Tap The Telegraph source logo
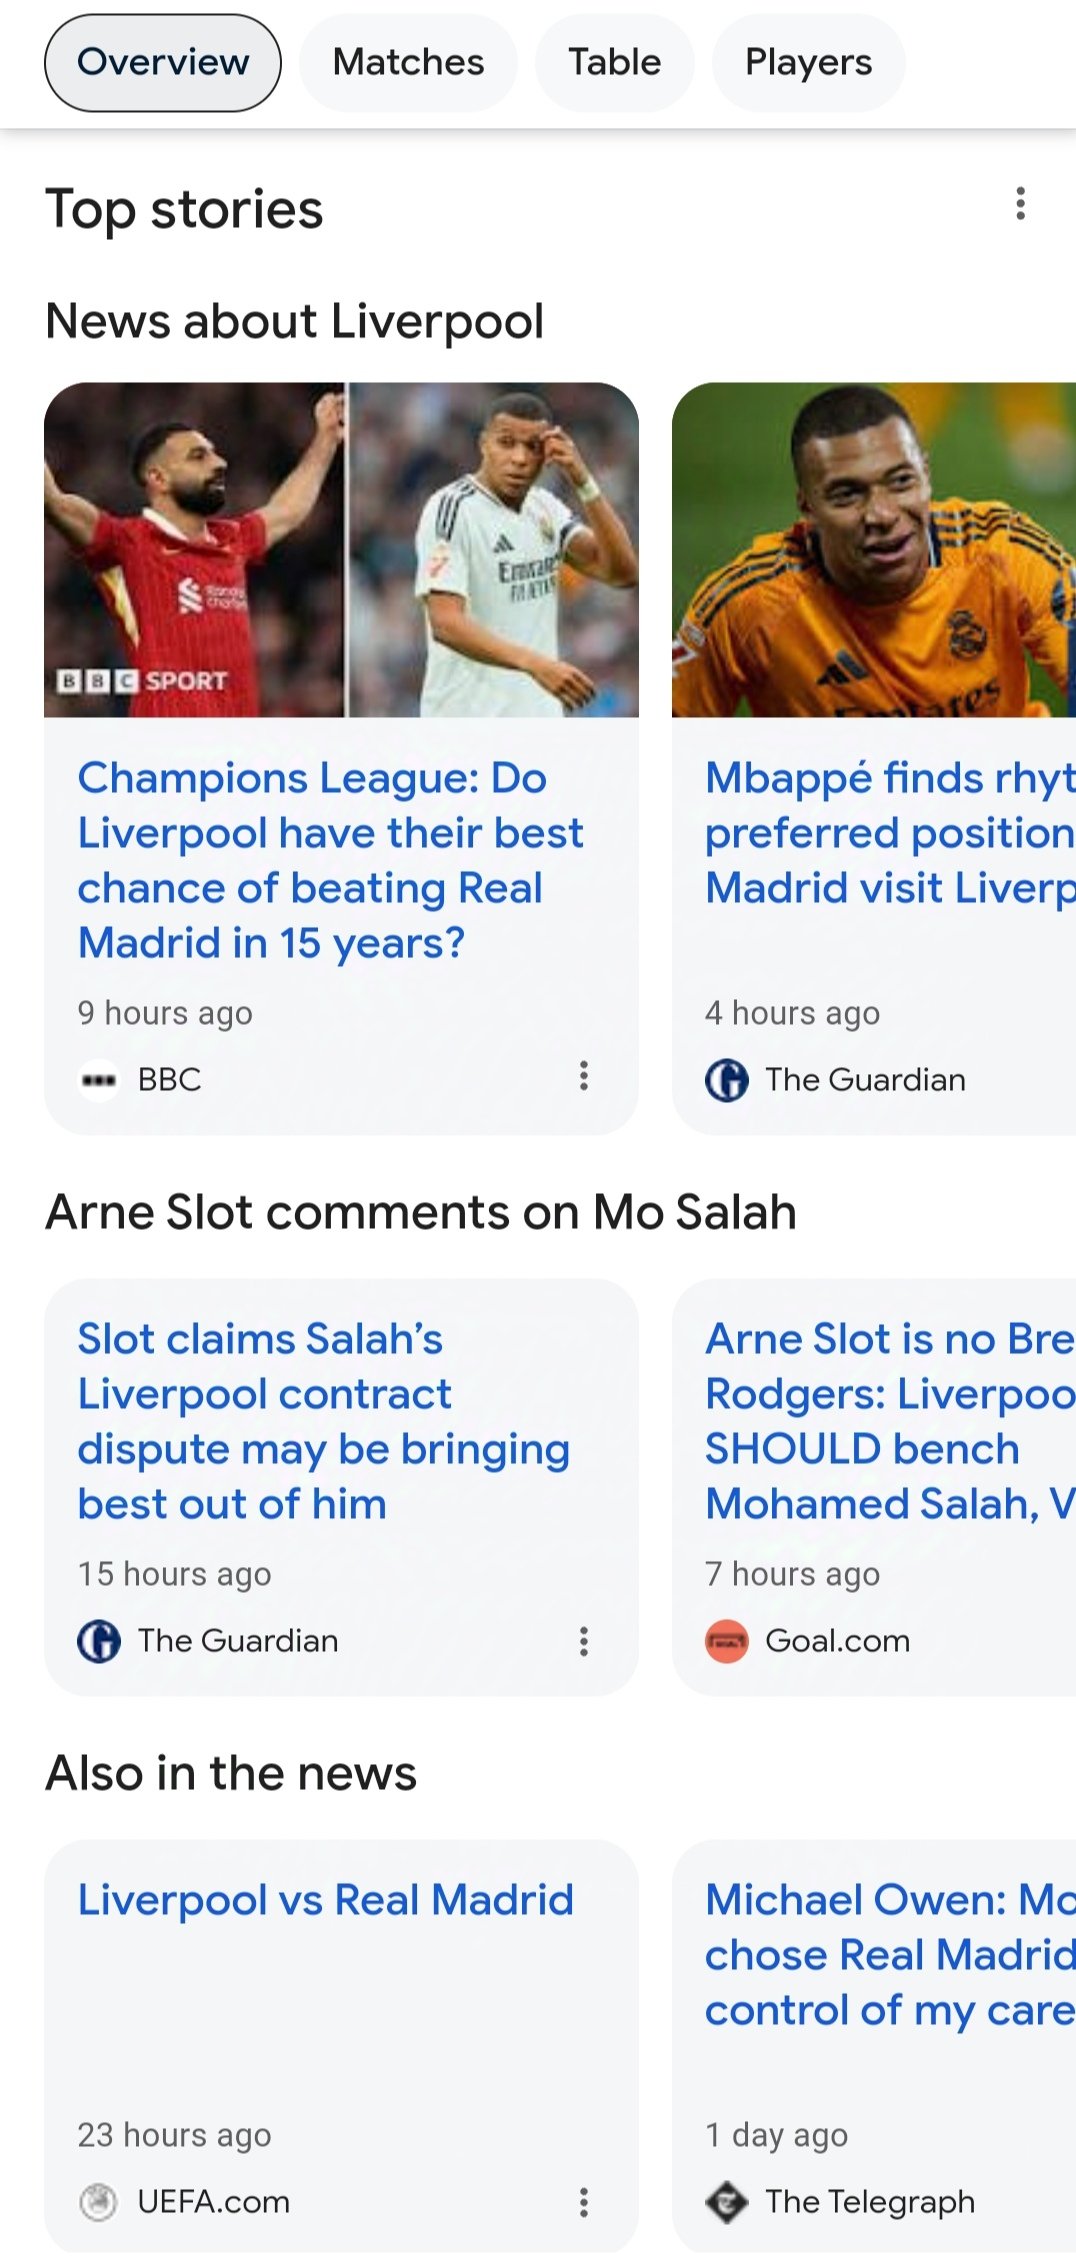Image resolution: width=1076 pixels, height=2263 pixels. (x=727, y=2202)
